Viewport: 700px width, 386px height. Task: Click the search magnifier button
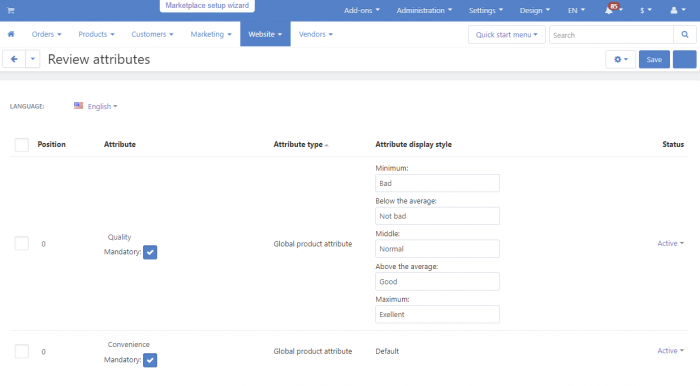[x=685, y=34]
